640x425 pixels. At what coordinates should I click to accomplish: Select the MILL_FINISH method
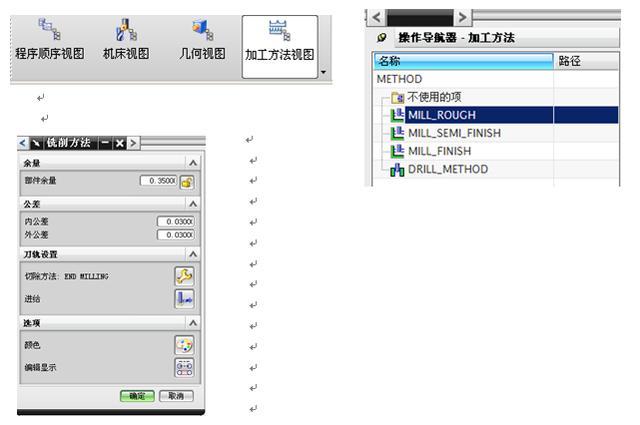coord(440,151)
